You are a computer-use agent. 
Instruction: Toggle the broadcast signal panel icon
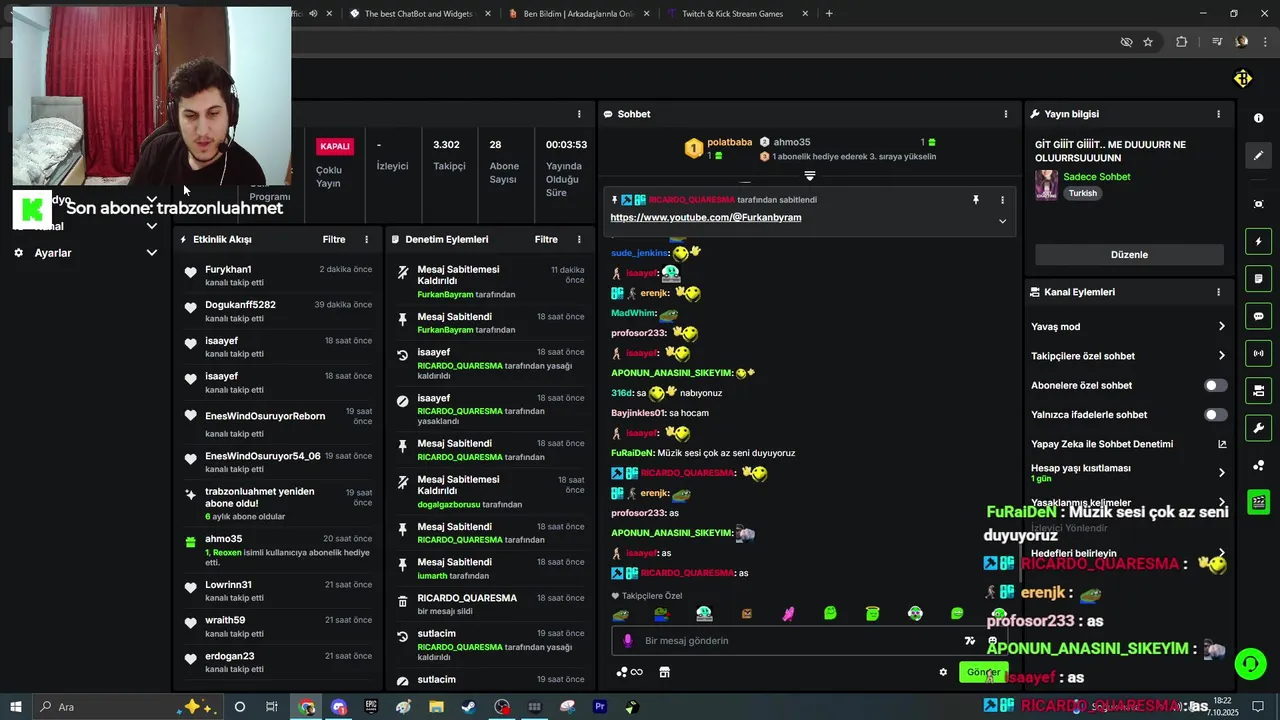point(1258,353)
